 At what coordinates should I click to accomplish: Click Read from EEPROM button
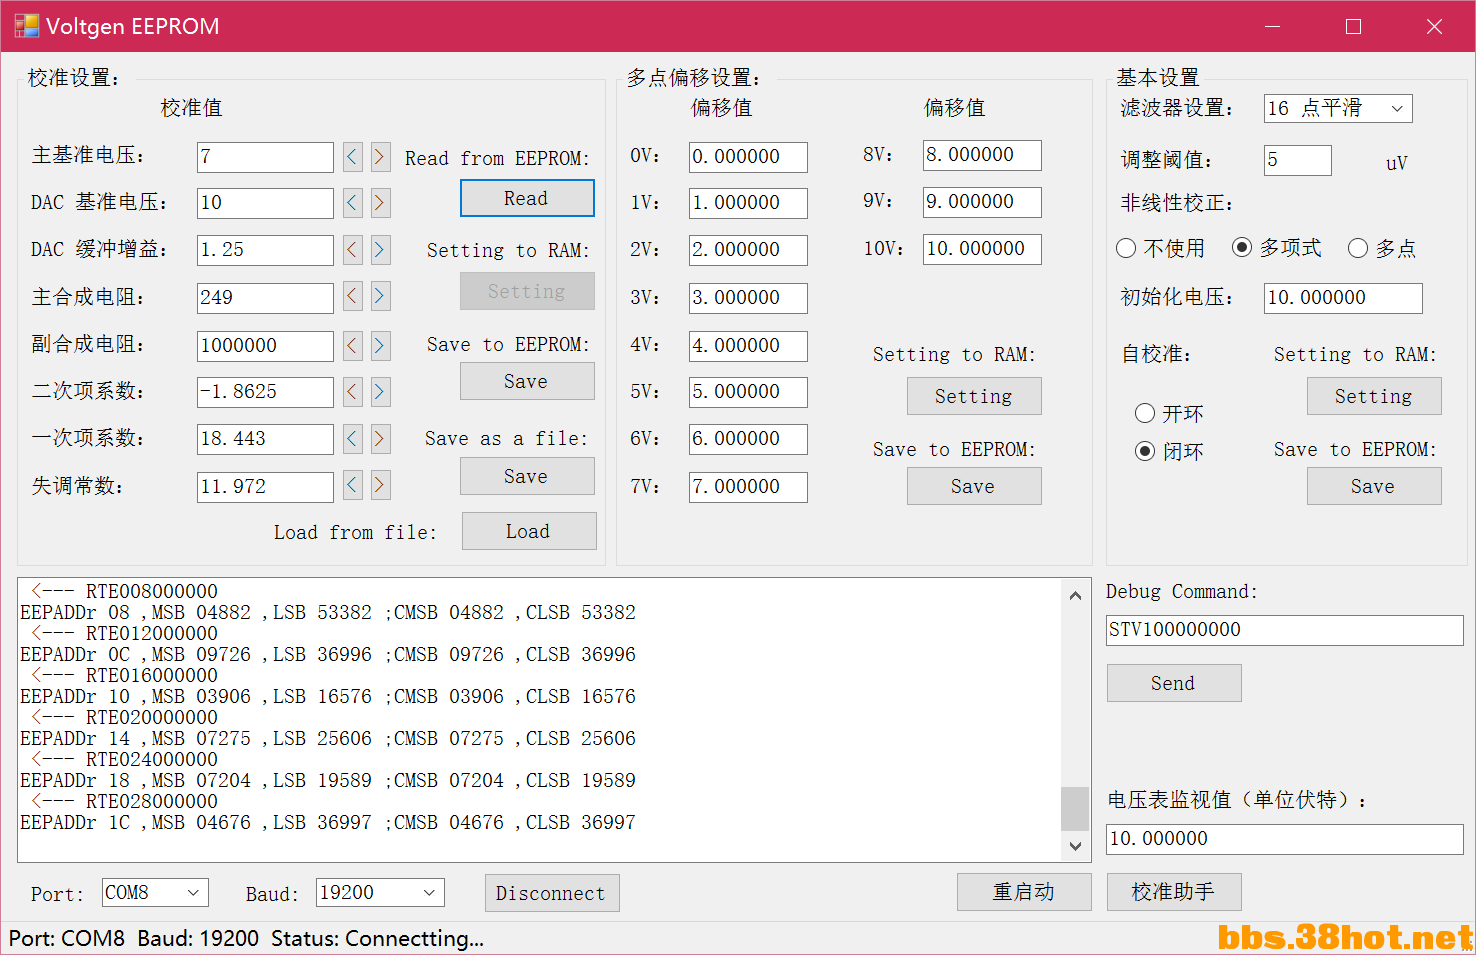(x=527, y=198)
